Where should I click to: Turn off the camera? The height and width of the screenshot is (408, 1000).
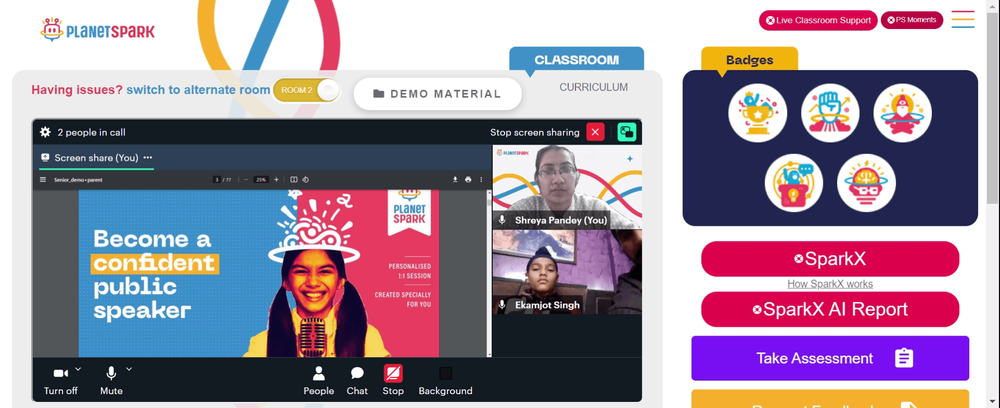click(61, 381)
